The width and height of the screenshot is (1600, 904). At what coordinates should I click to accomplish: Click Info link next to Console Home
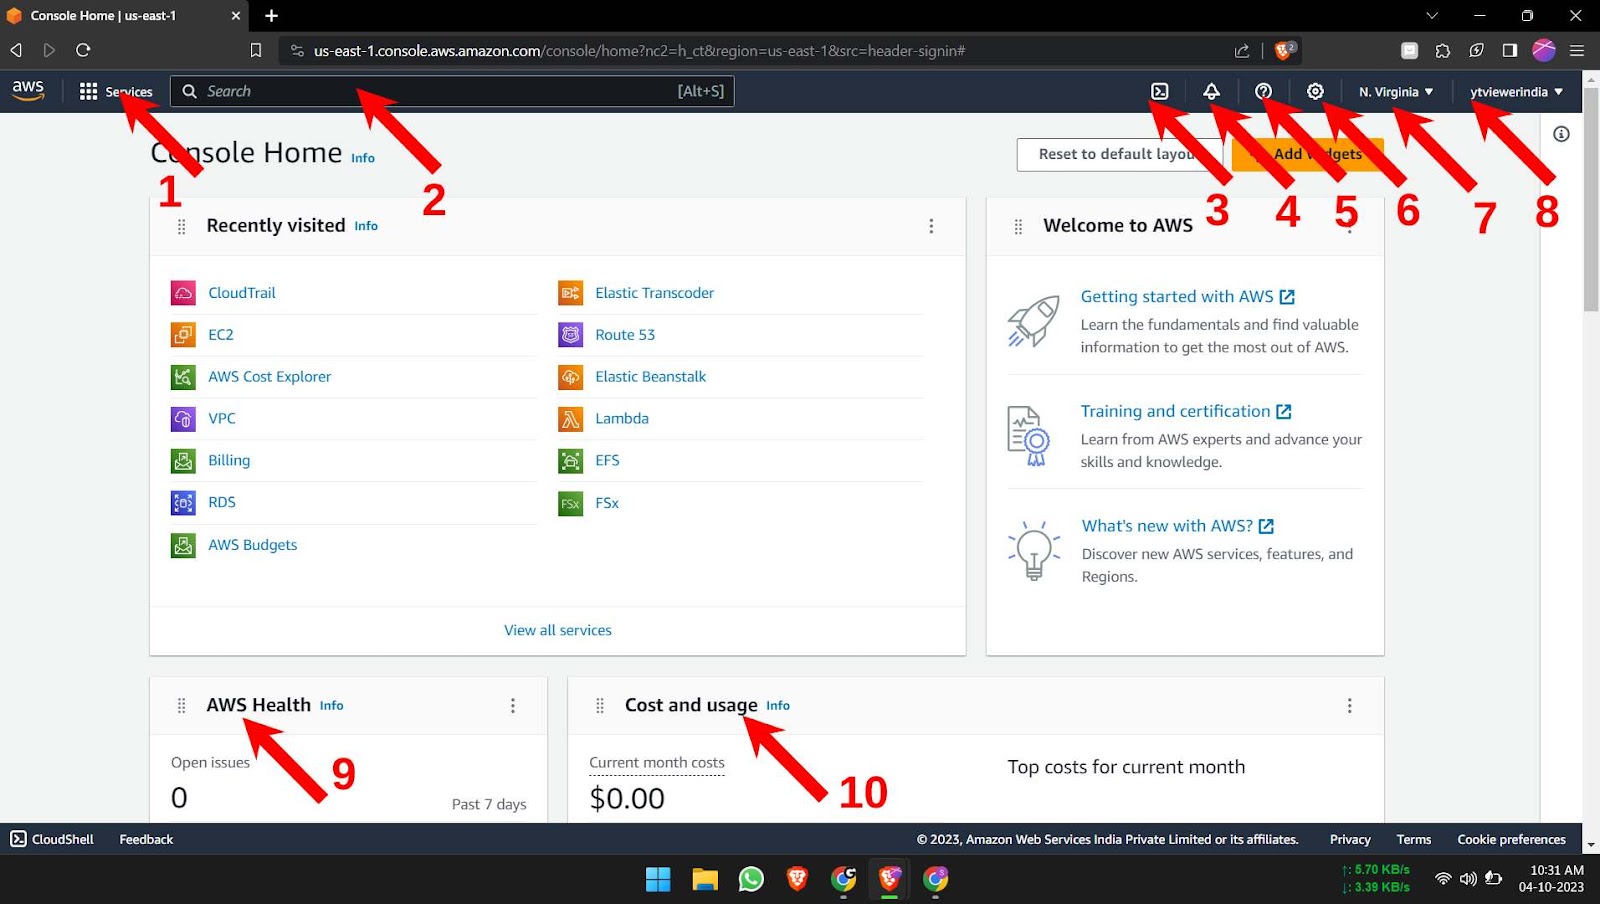click(x=363, y=158)
